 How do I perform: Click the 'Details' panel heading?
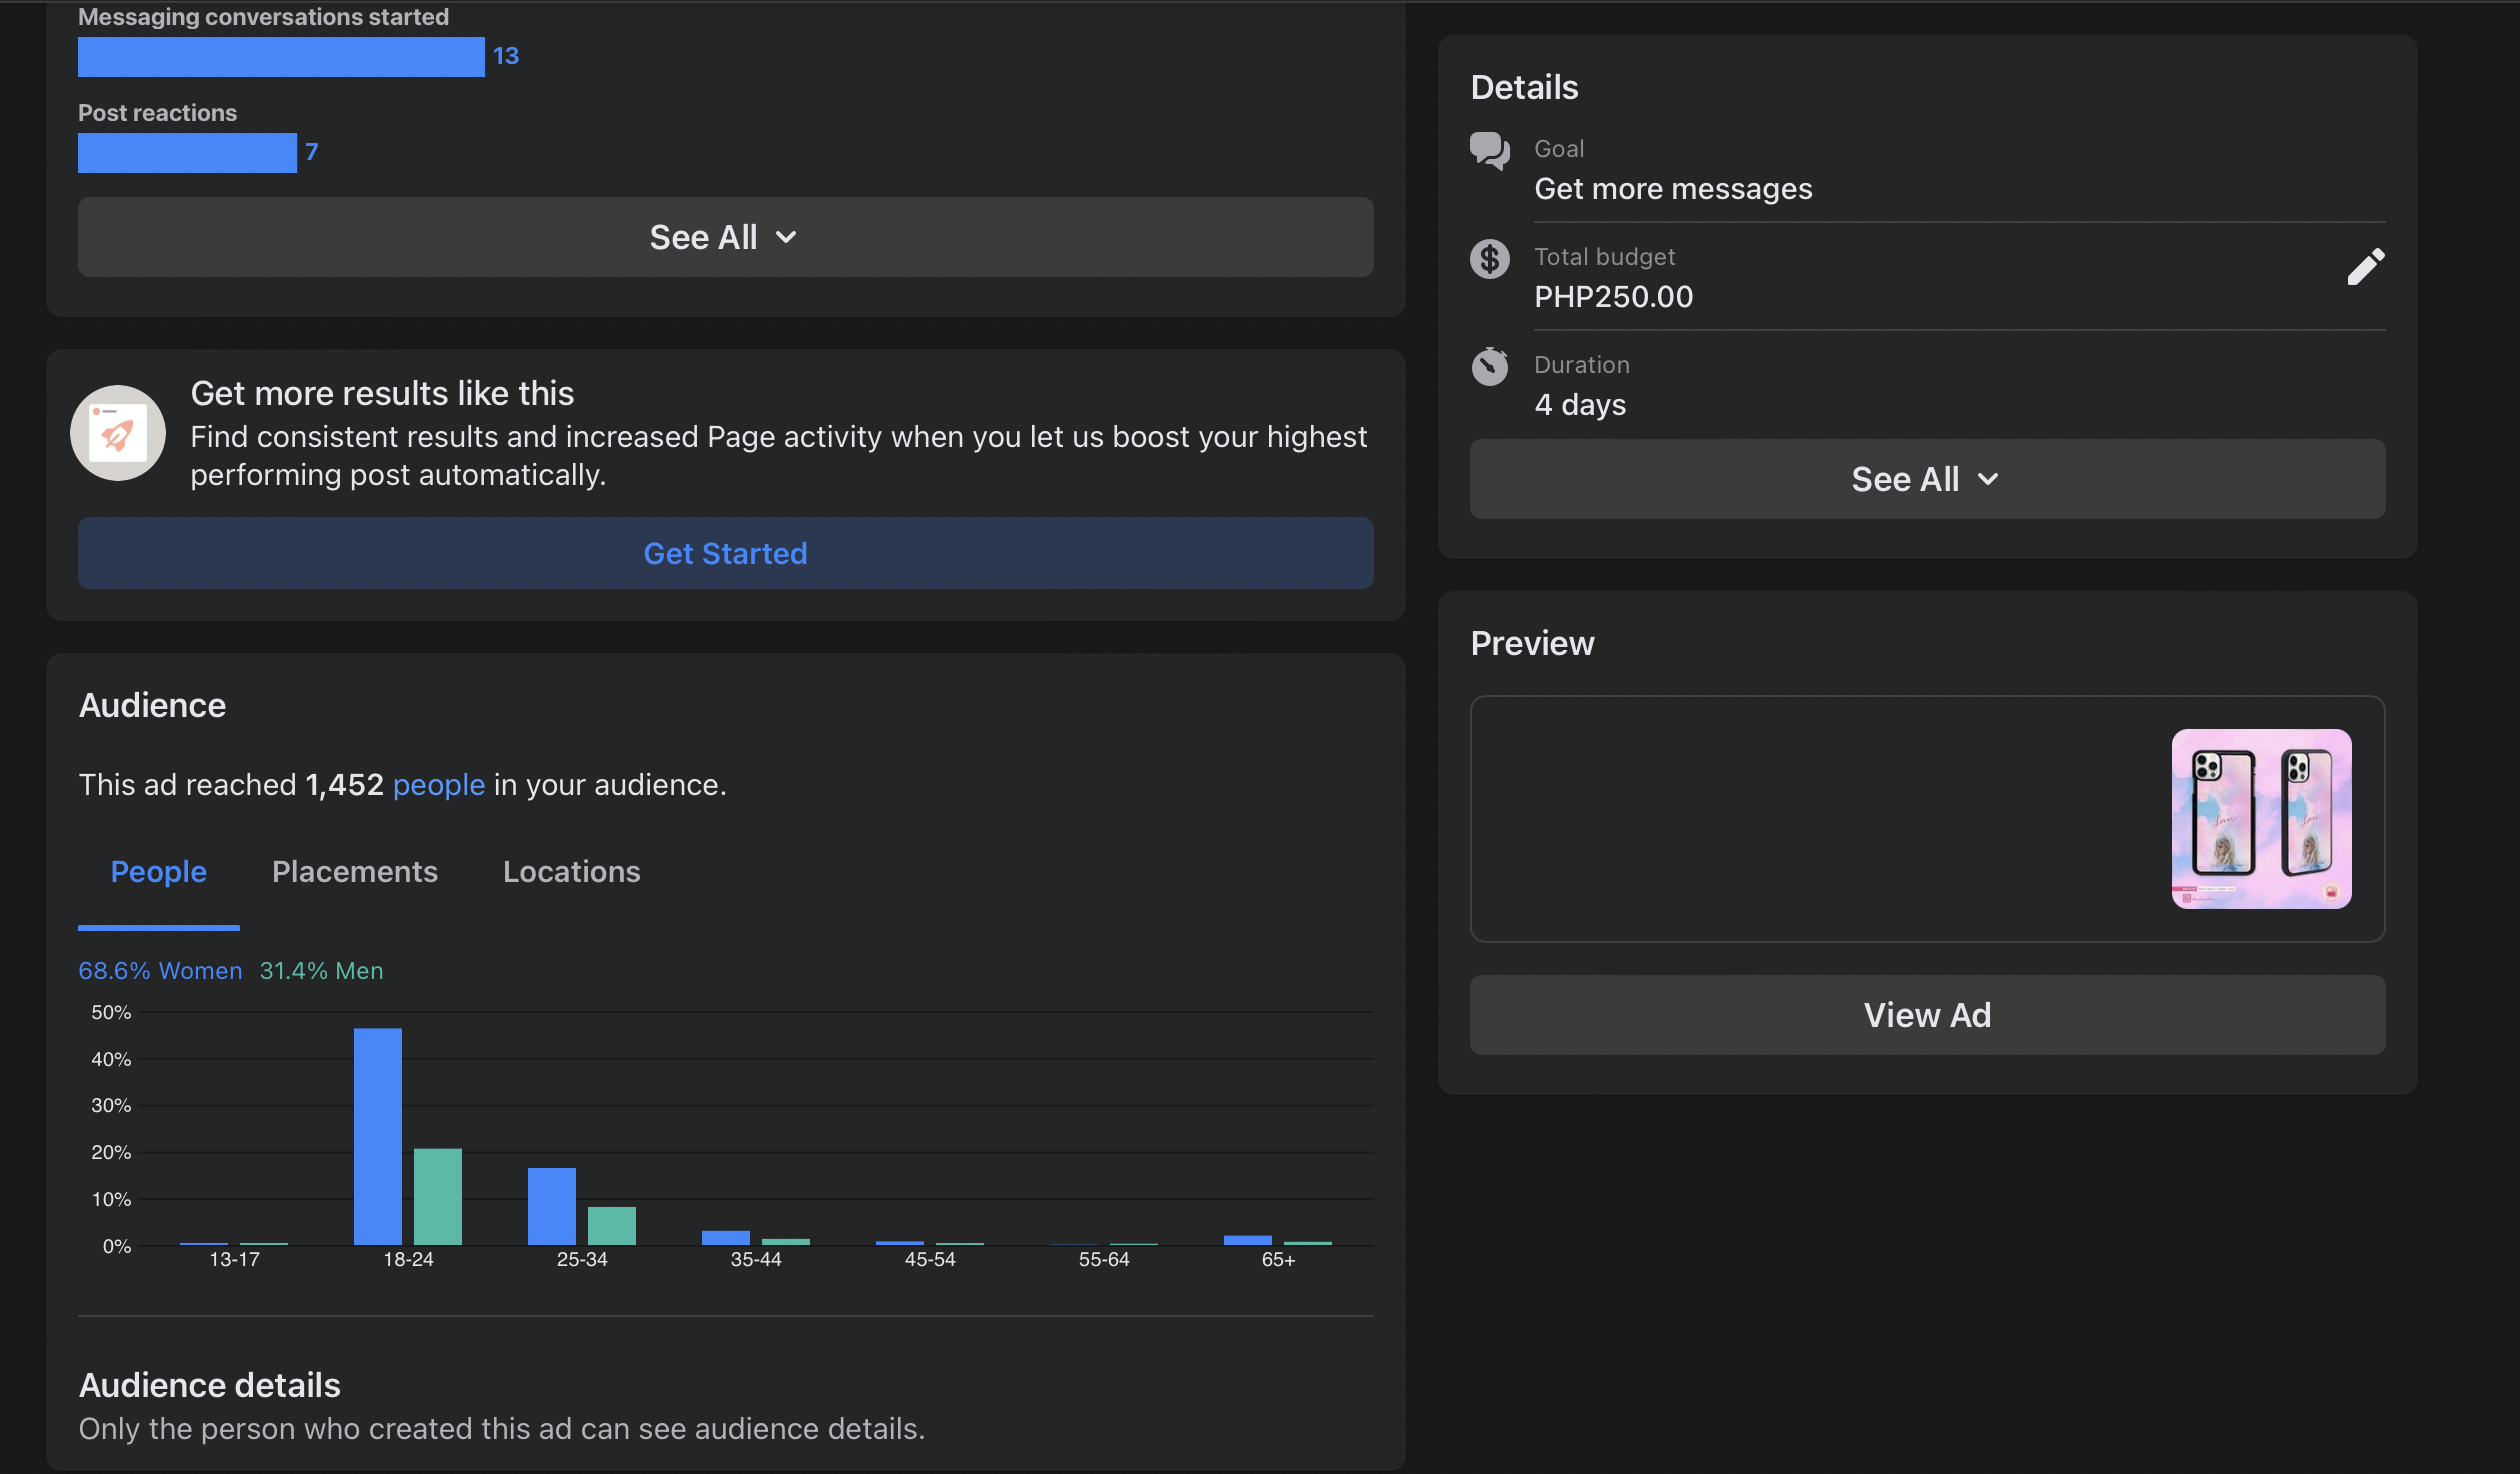(x=1524, y=87)
